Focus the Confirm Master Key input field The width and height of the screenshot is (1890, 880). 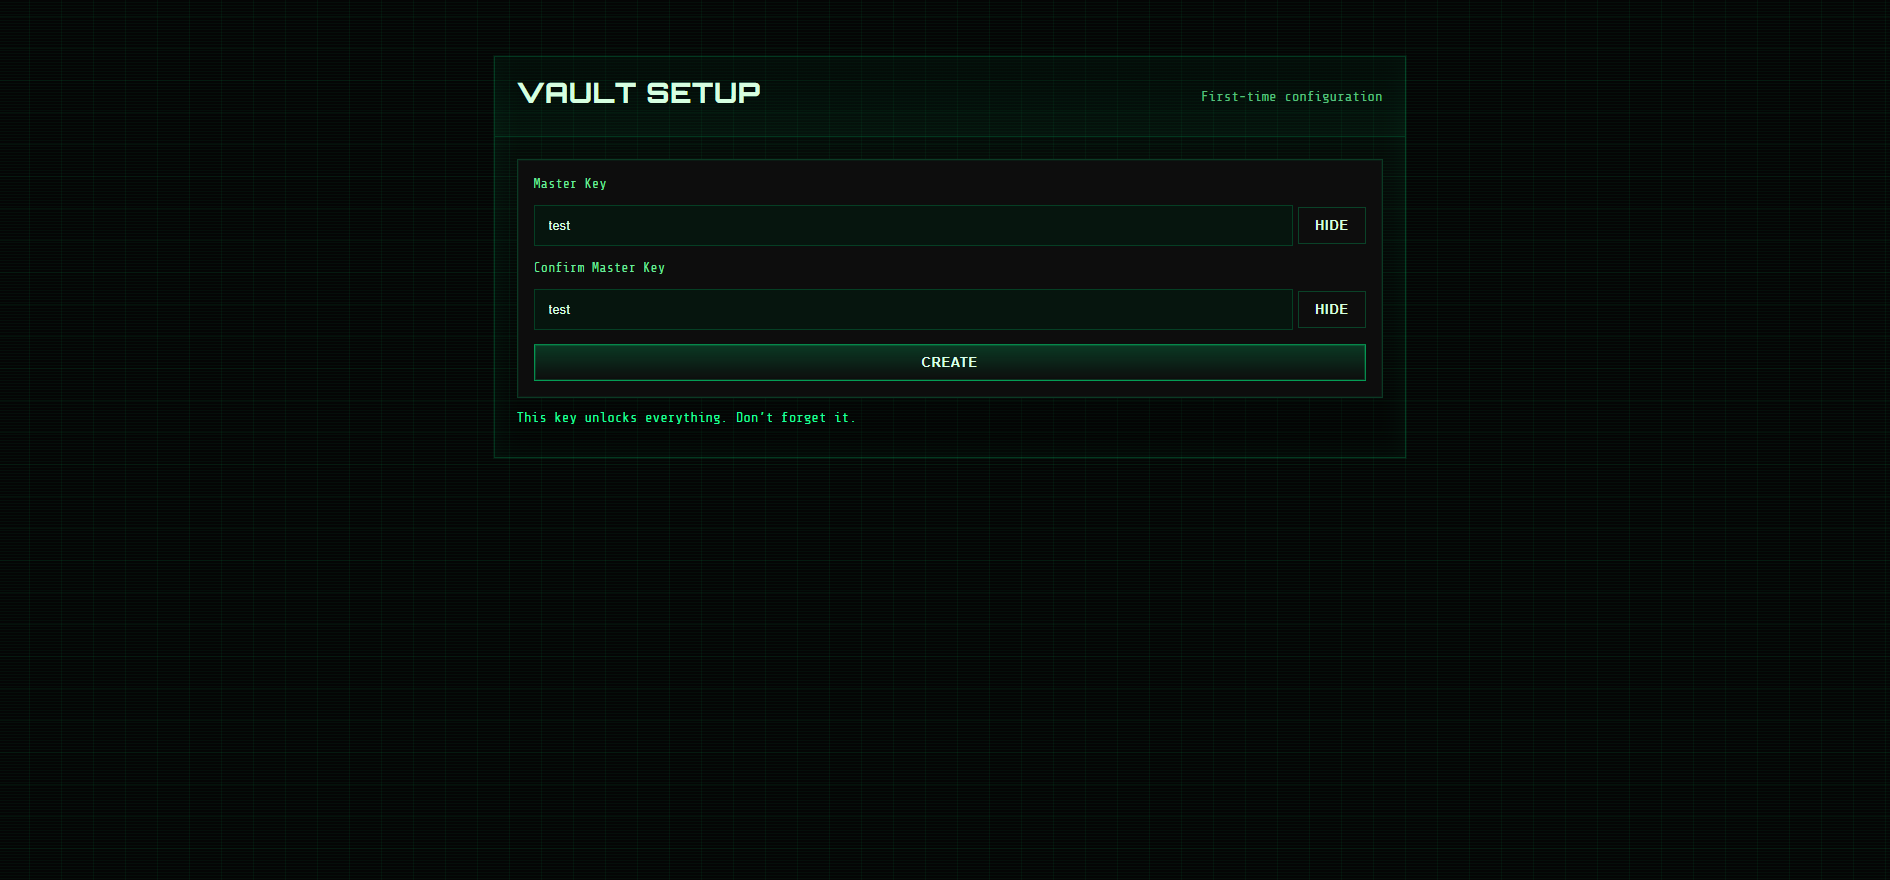(913, 309)
